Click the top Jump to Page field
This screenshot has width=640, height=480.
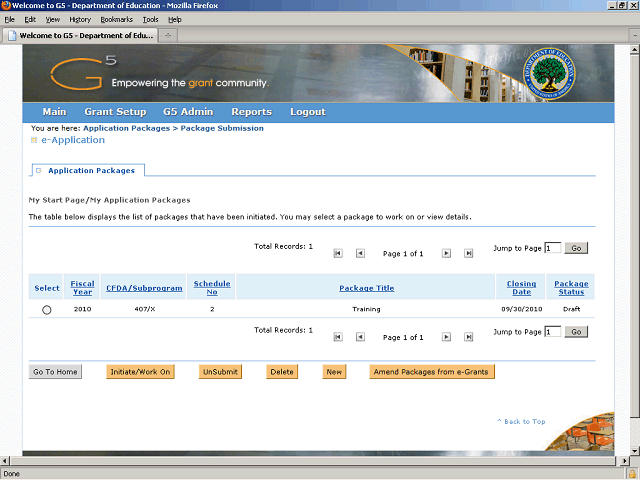pyautogui.click(x=553, y=248)
